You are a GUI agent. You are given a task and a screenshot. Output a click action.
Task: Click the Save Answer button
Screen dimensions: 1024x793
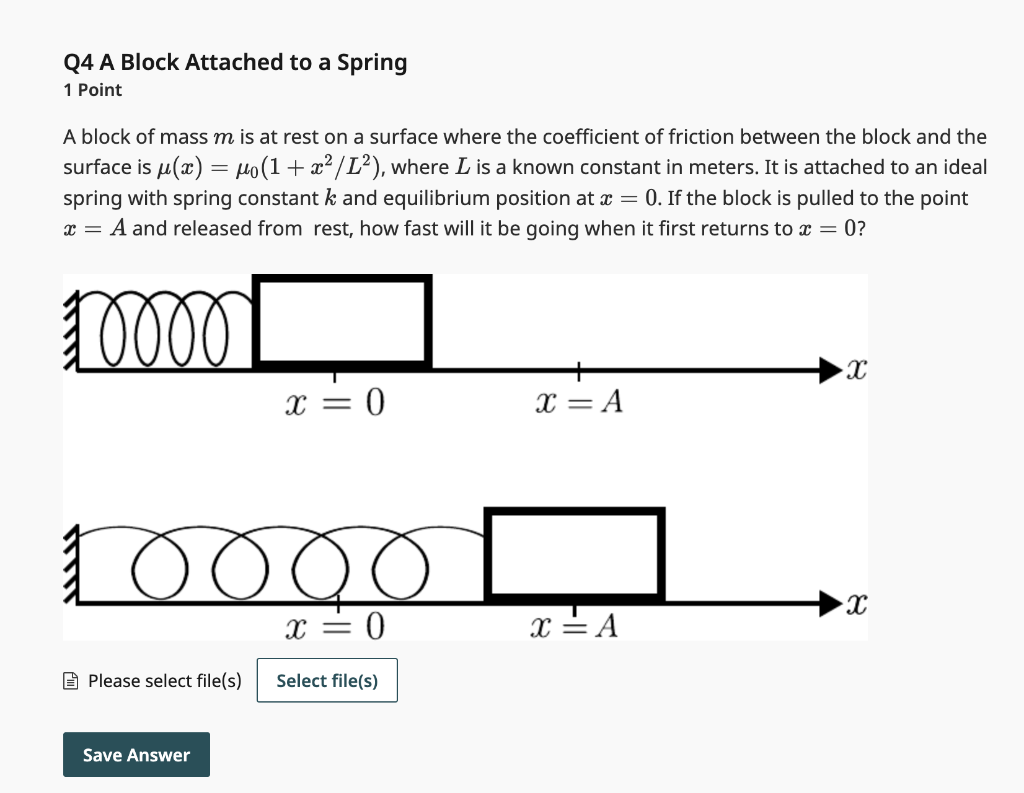pos(136,754)
